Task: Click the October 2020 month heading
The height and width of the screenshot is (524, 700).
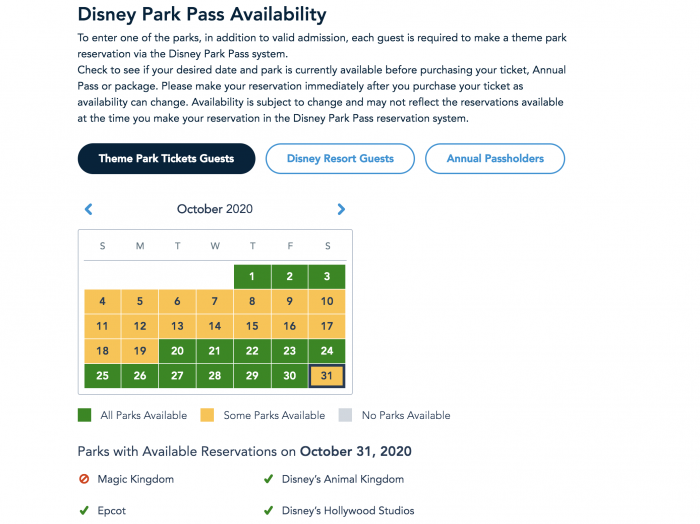Action: tap(215, 209)
